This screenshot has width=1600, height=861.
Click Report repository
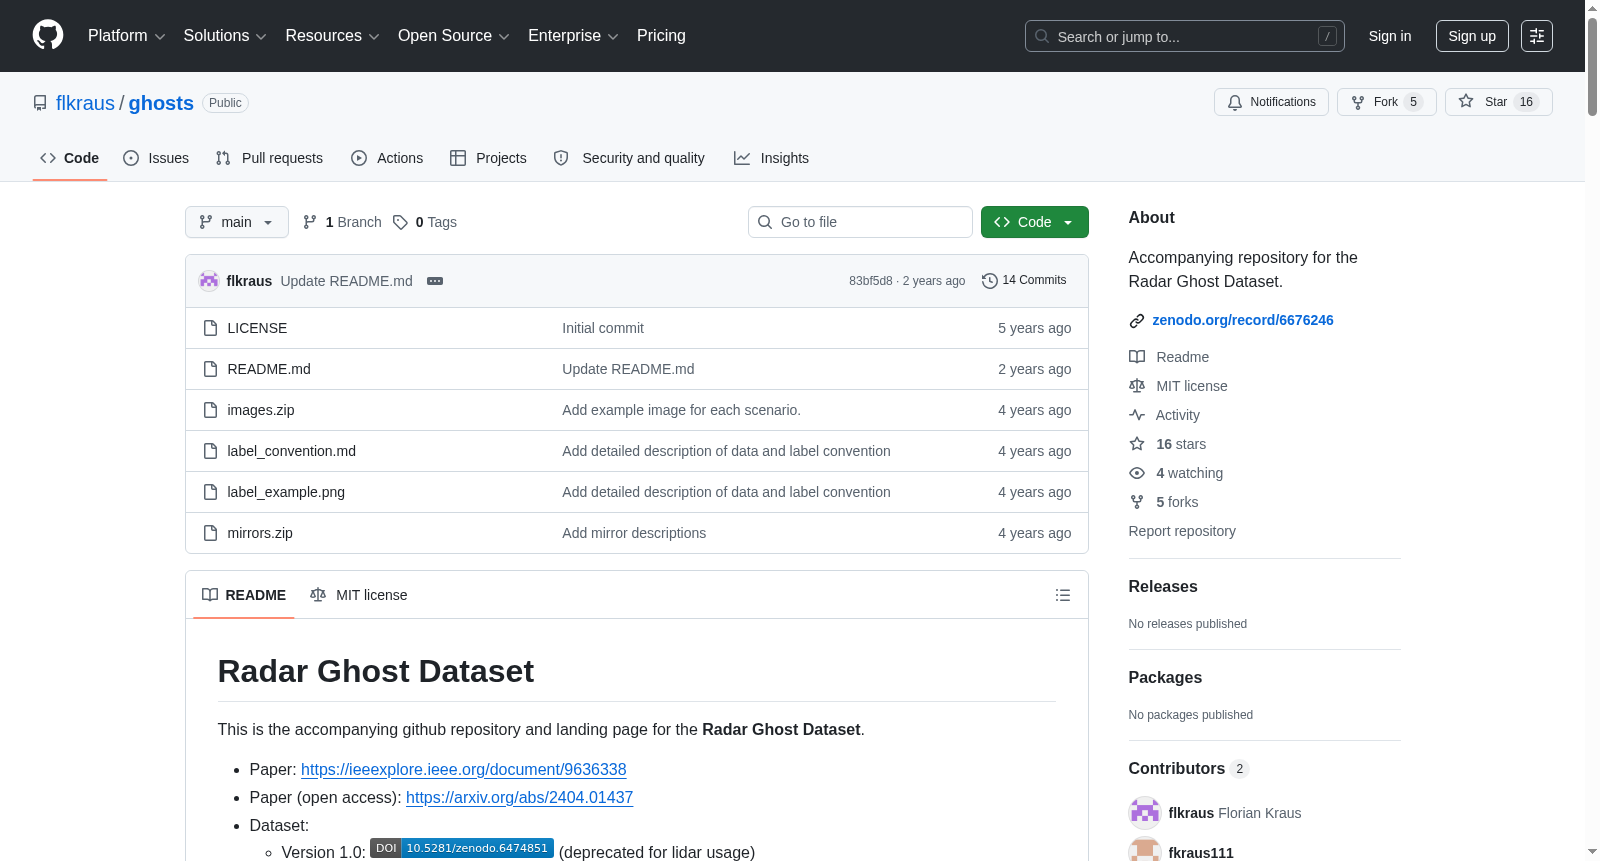pyautogui.click(x=1182, y=531)
